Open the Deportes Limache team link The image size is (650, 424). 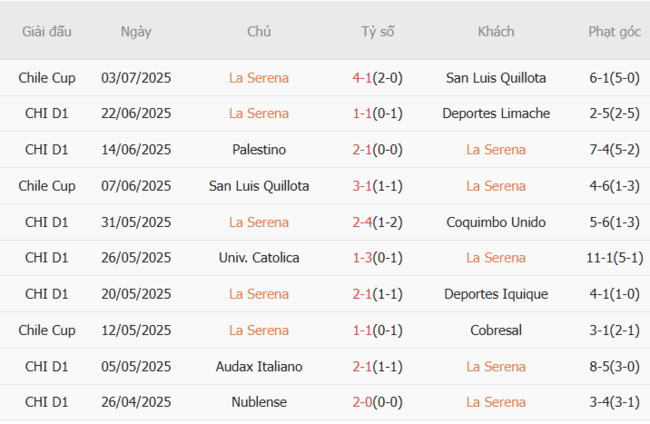coord(496,113)
